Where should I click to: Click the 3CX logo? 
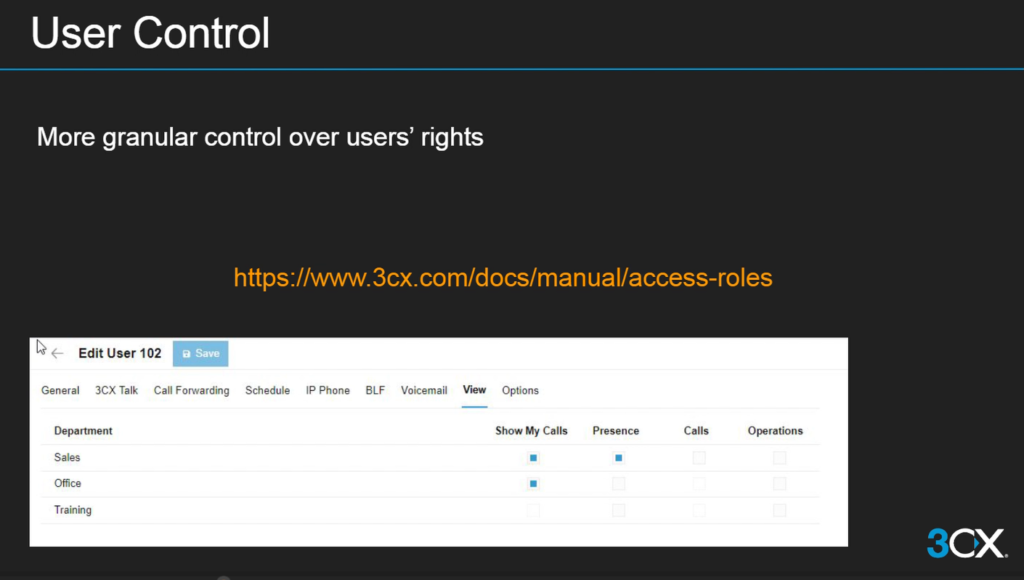pyautogui.click(x=965, y=543)
